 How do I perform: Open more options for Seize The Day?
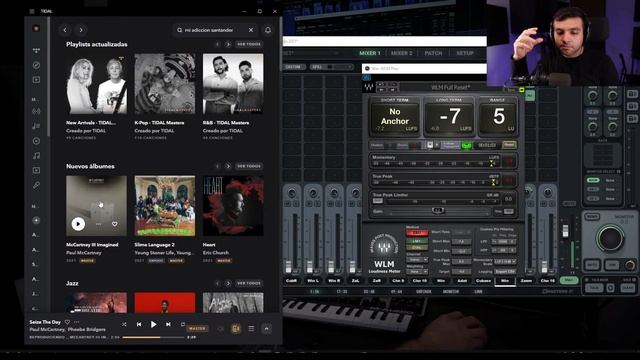(x=77, y=322)
